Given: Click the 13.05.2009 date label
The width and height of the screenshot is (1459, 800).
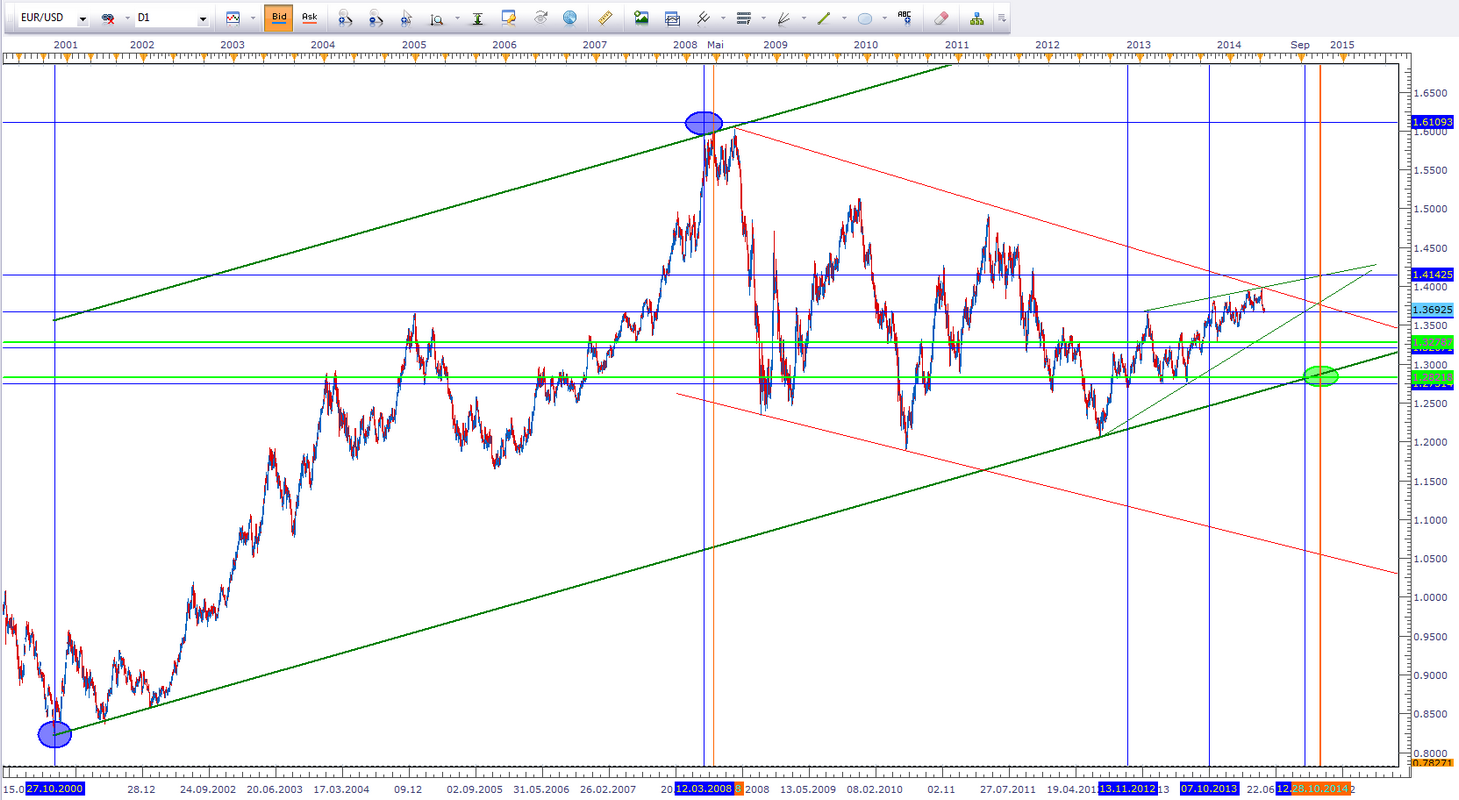Looking at the screenshot, I should [810, 789].
